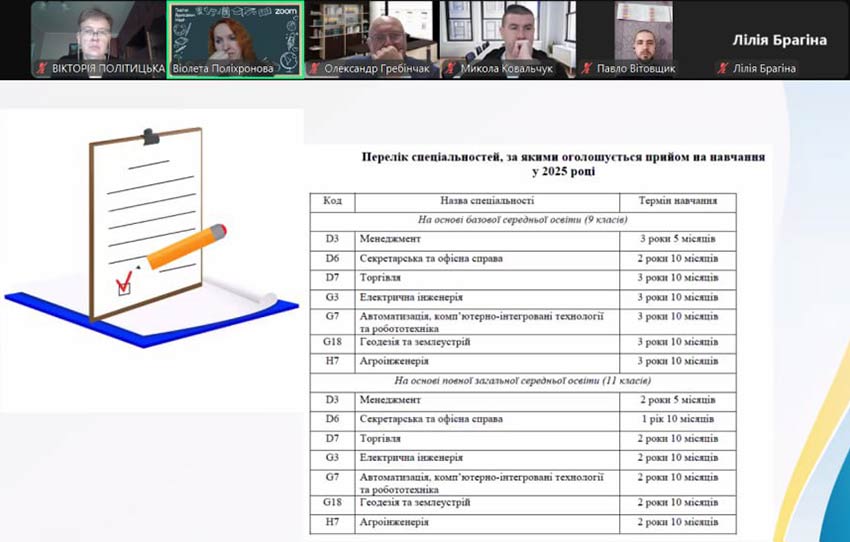Click the 'Код' column header

[332, 201]
